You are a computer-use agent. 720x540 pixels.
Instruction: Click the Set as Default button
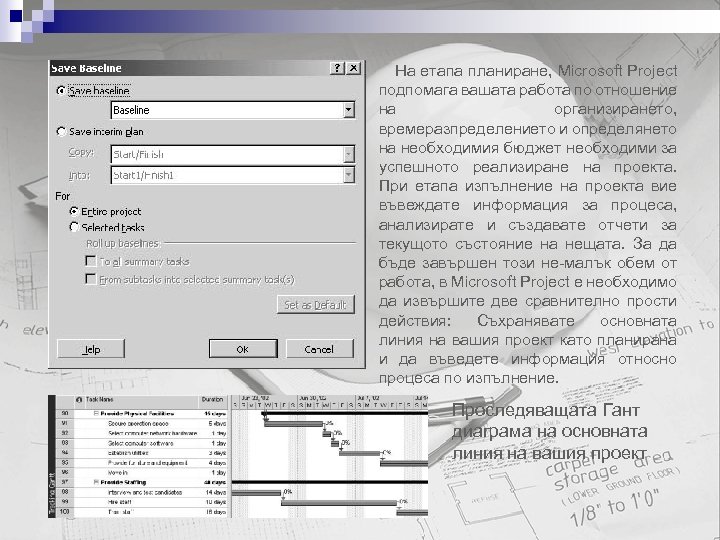[315, 304]
